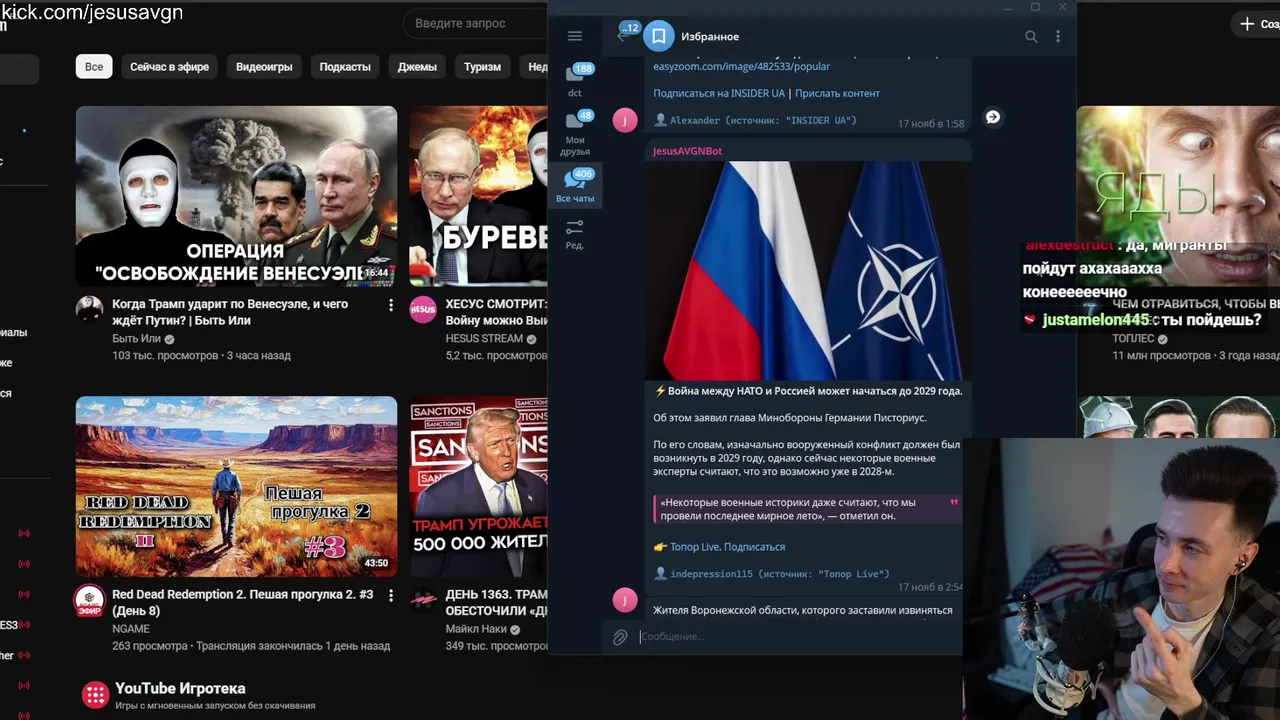Open the JesusAVGNBot sender name
Image resolution: width=1280 pixels, height=720 pixels.
[x=687, y=151]
